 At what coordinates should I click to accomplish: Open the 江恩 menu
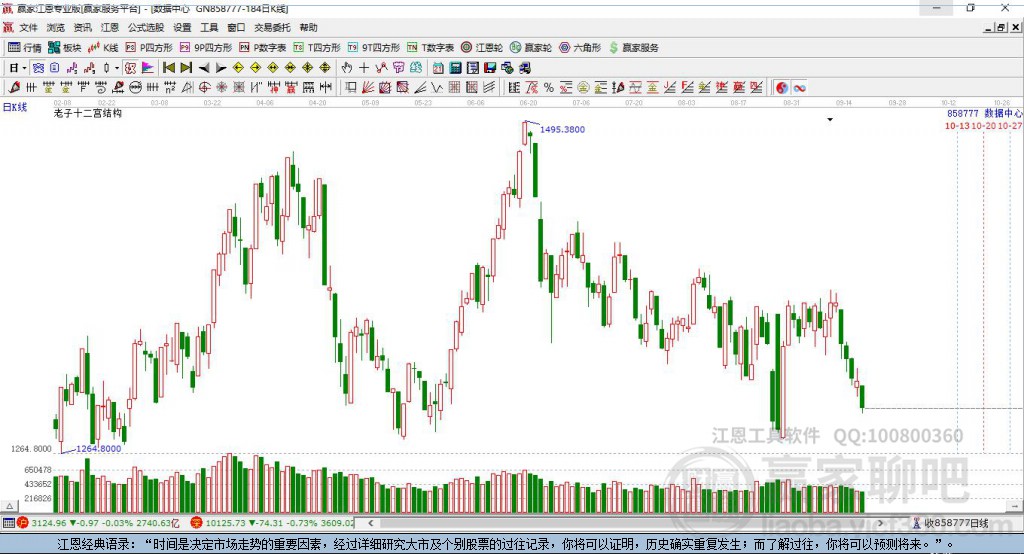[x=110, y=27]
